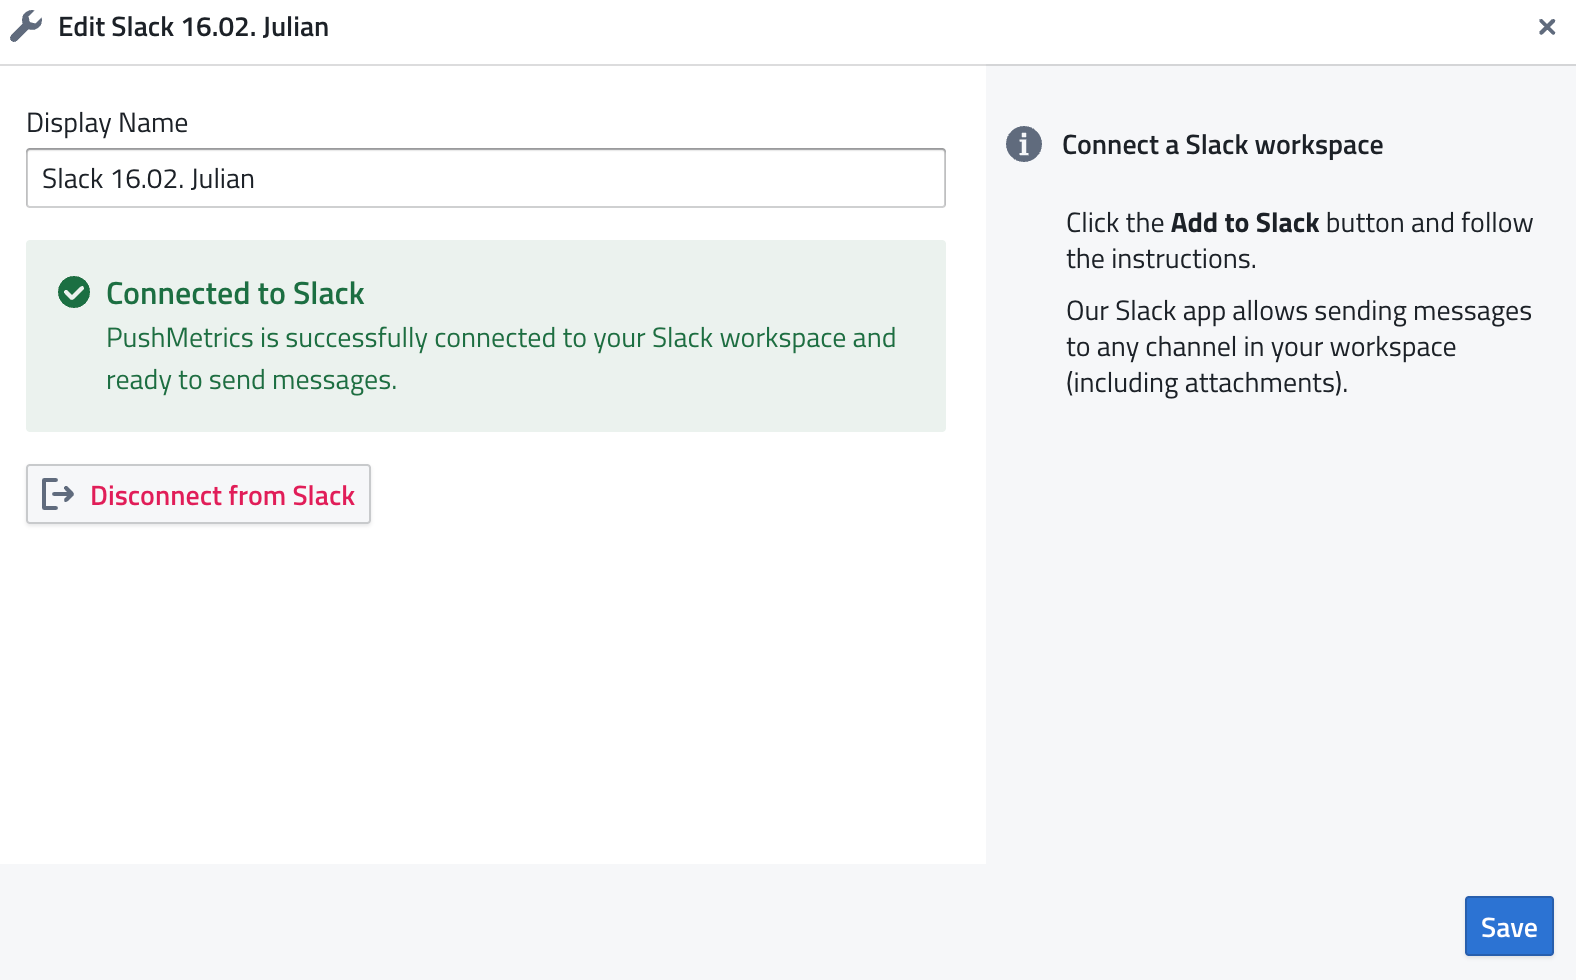The image size is (1576, 980).
Task: Click the Edit Slack 16.02. Julian title
Action: (x=193, y=27)
